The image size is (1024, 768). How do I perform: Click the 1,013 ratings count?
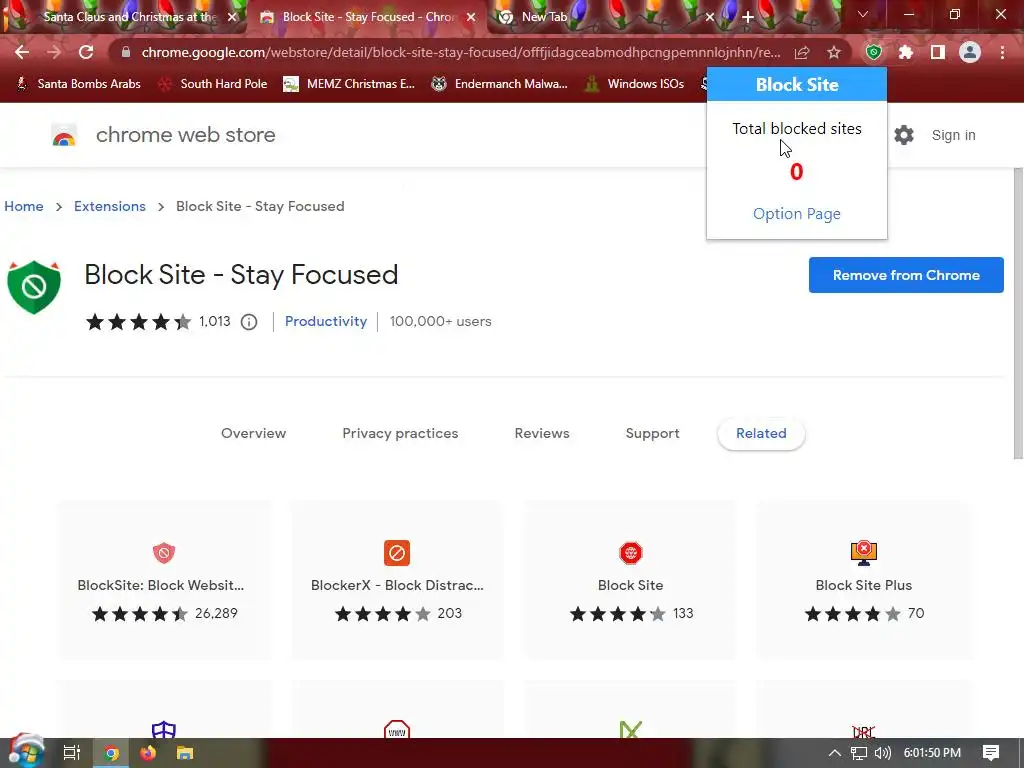(x=215, y=321)
